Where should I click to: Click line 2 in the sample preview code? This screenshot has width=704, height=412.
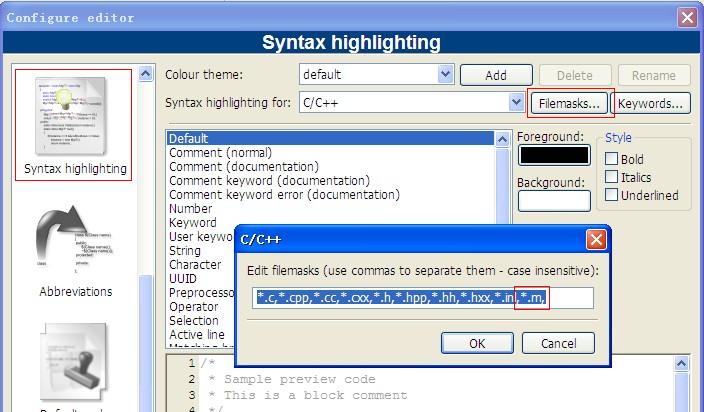[292, 379]
